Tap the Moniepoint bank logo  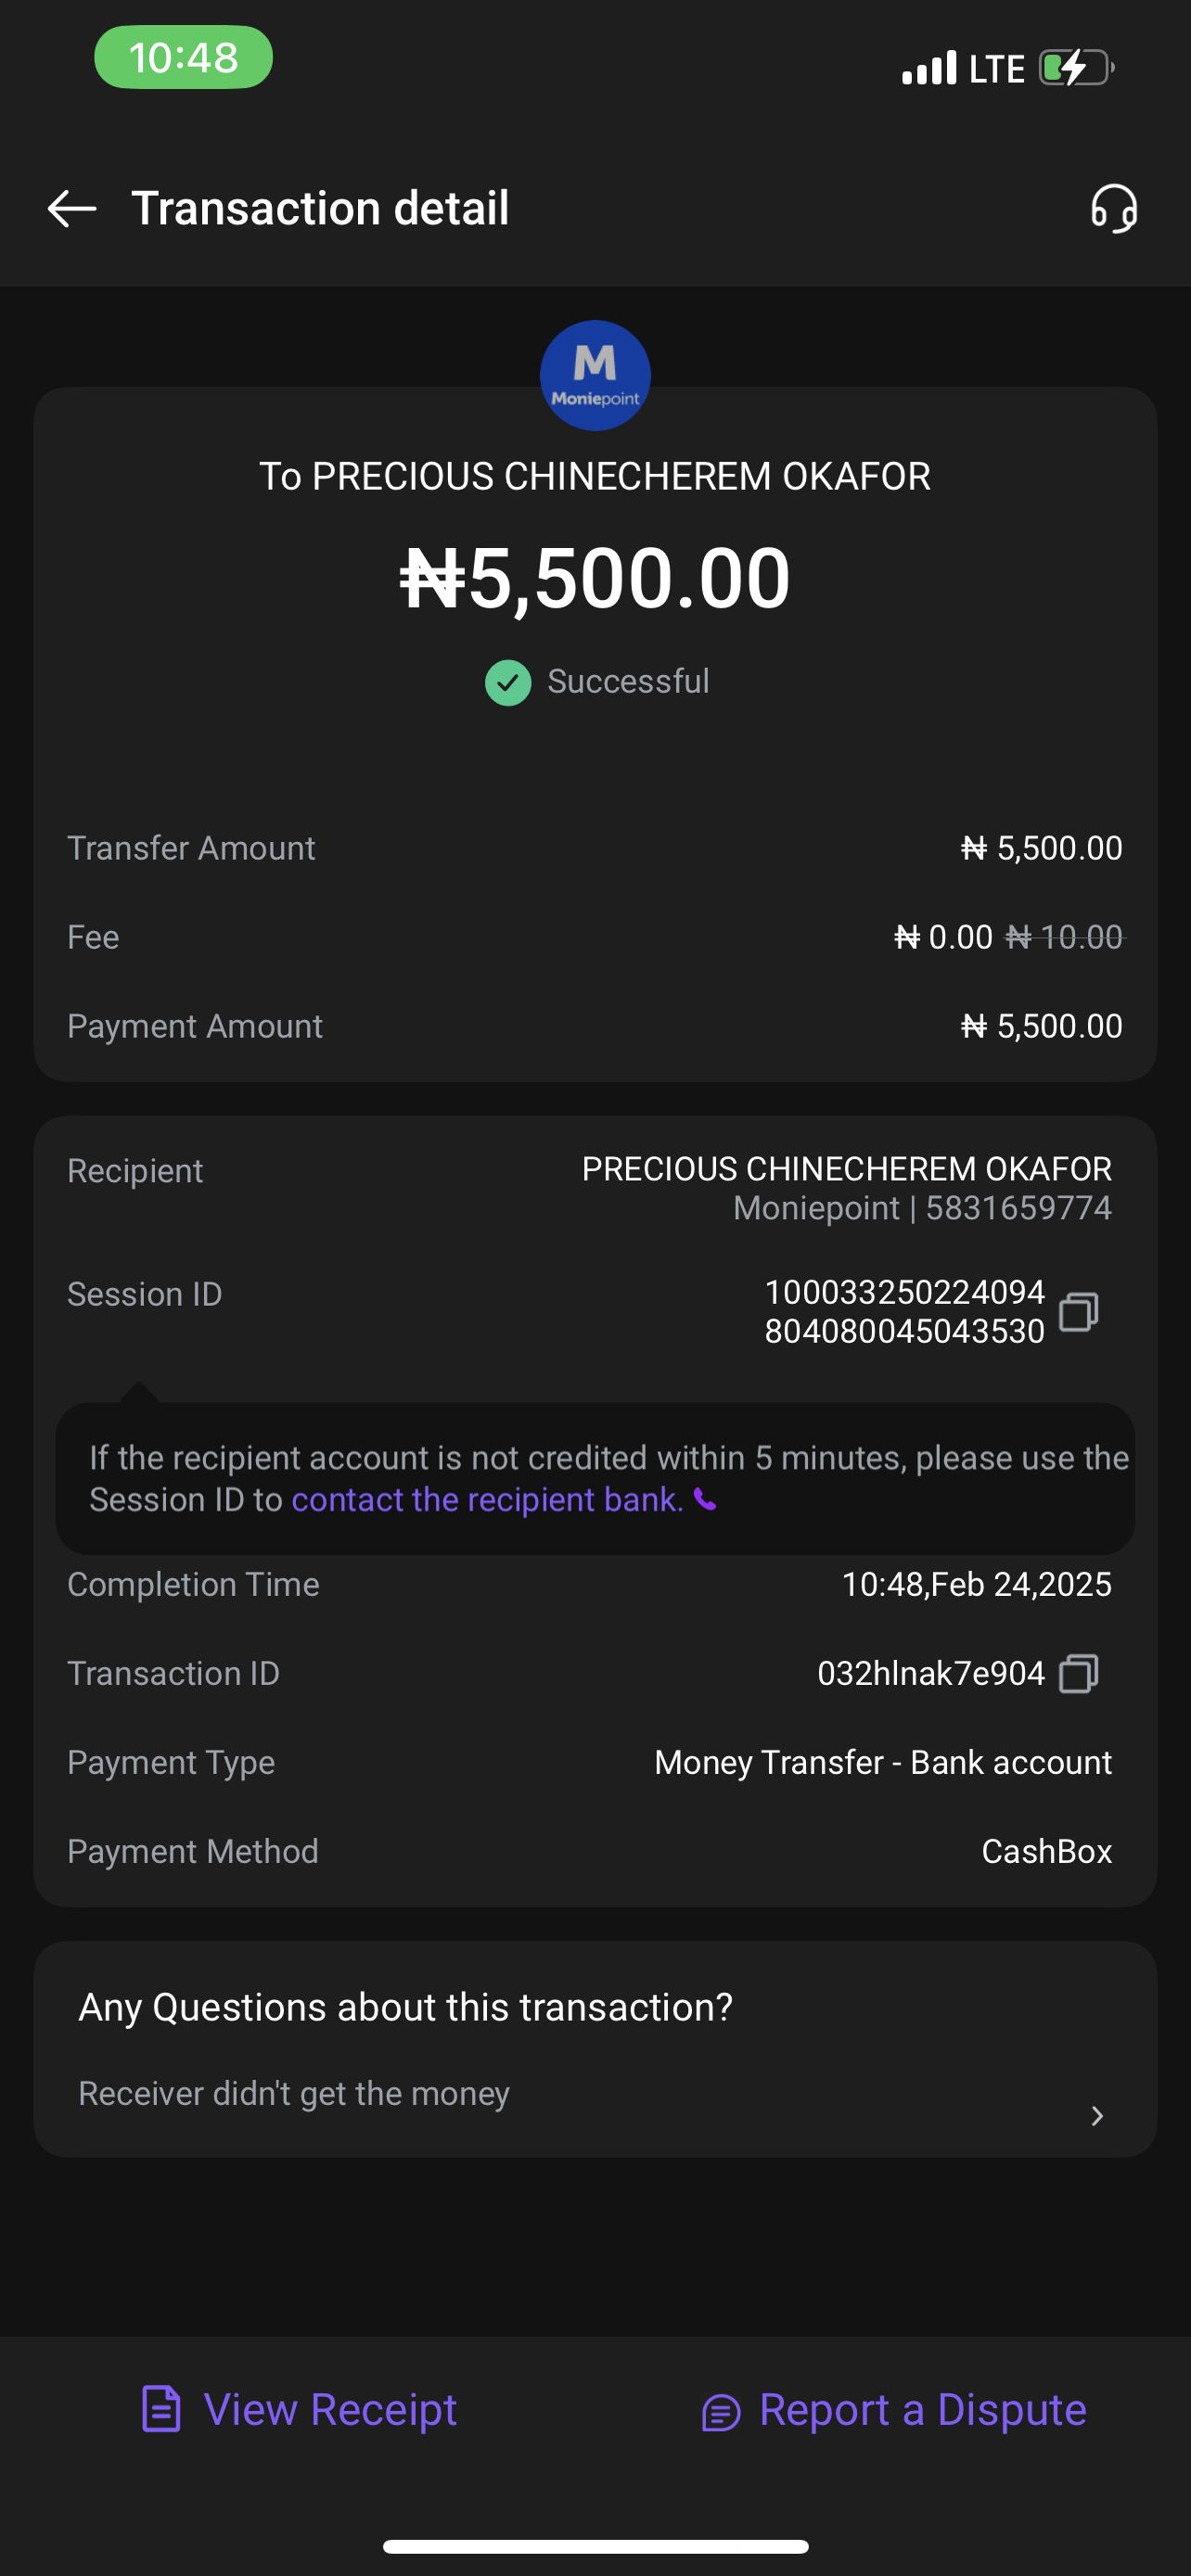coord(595,376)
